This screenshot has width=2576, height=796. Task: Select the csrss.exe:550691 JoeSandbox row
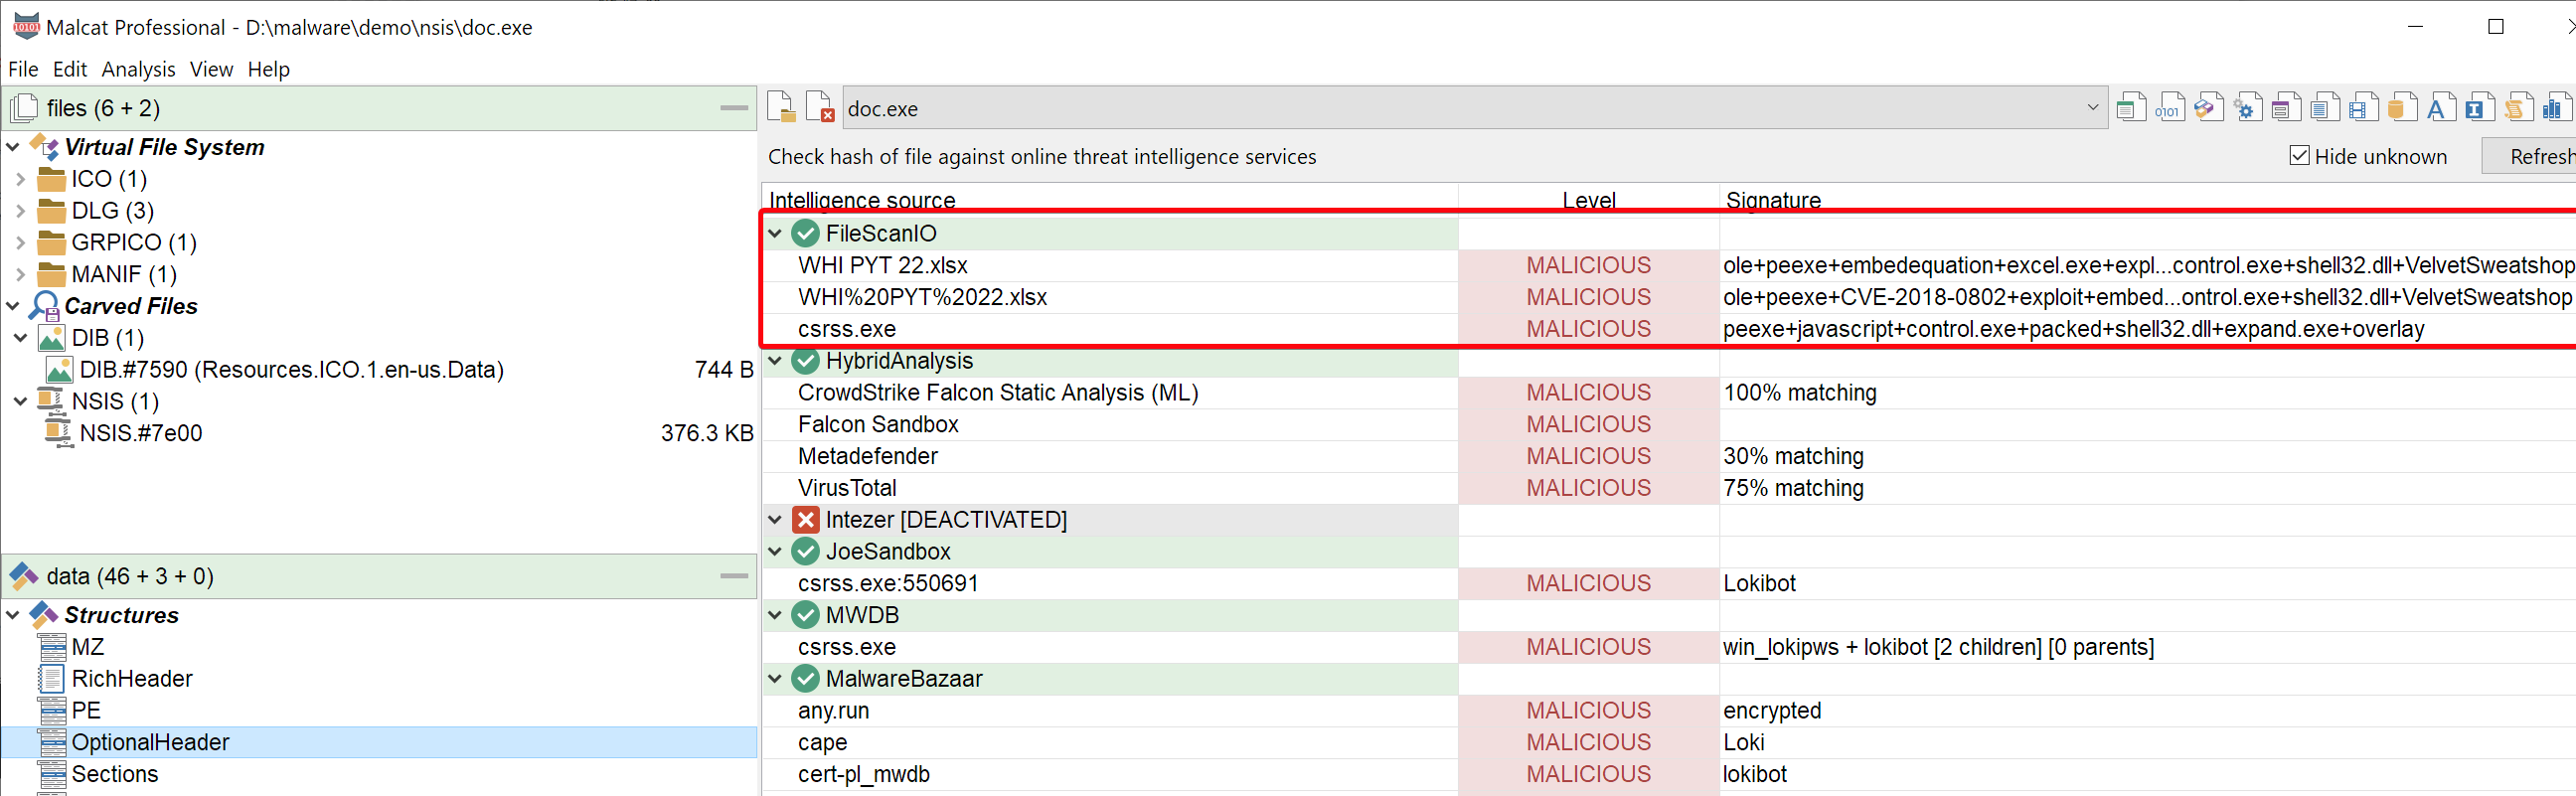pos(1669,583)
